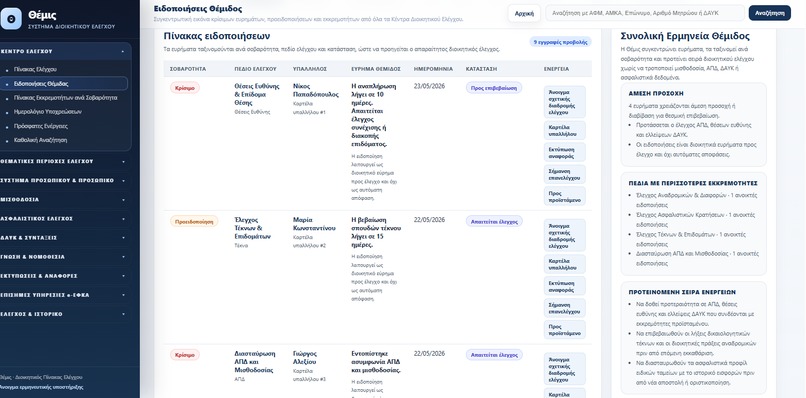
Task: Click Εκτύπωση αναφοράς for Νίκος Παπαδόπουλος
Action: [564, 152]
